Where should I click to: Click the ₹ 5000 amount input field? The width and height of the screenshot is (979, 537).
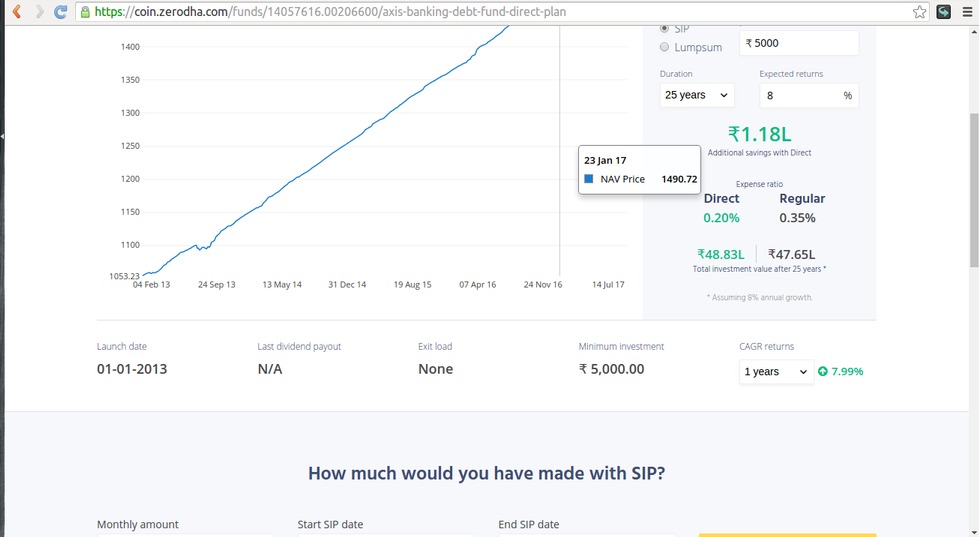(799, 43)
